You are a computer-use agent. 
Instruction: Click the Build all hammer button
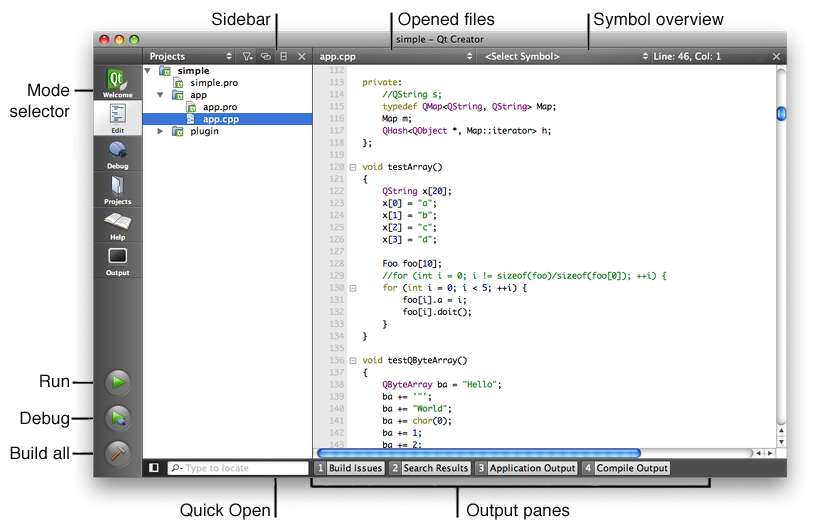(x=118, y=453)
